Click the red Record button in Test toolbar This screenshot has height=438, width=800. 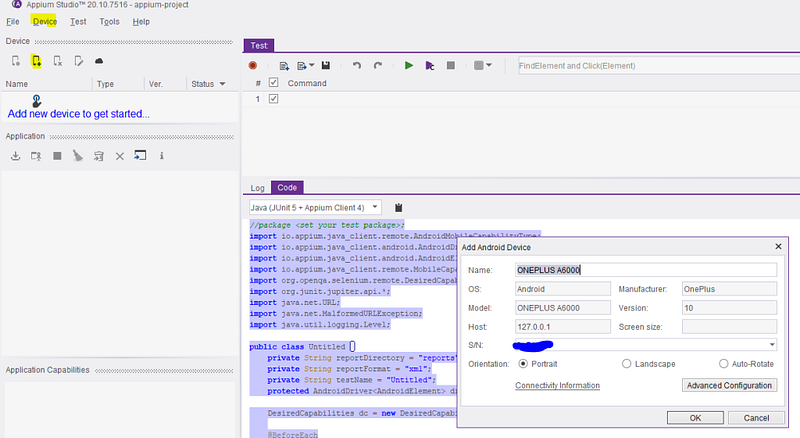[x=253, y=65]
